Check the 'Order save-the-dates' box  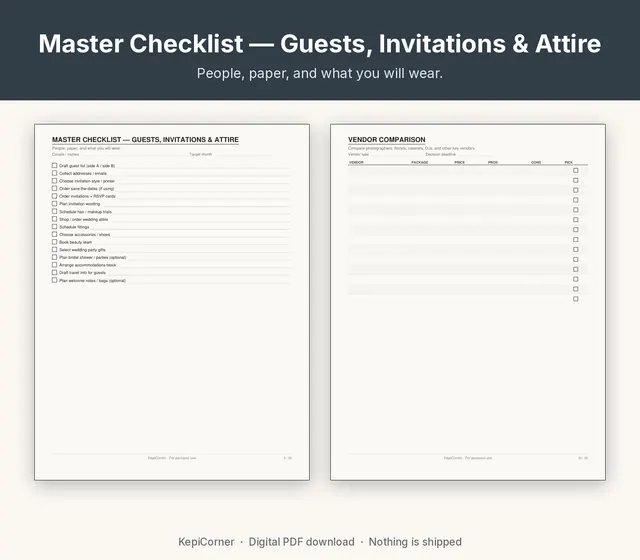[x=54, y=188]
